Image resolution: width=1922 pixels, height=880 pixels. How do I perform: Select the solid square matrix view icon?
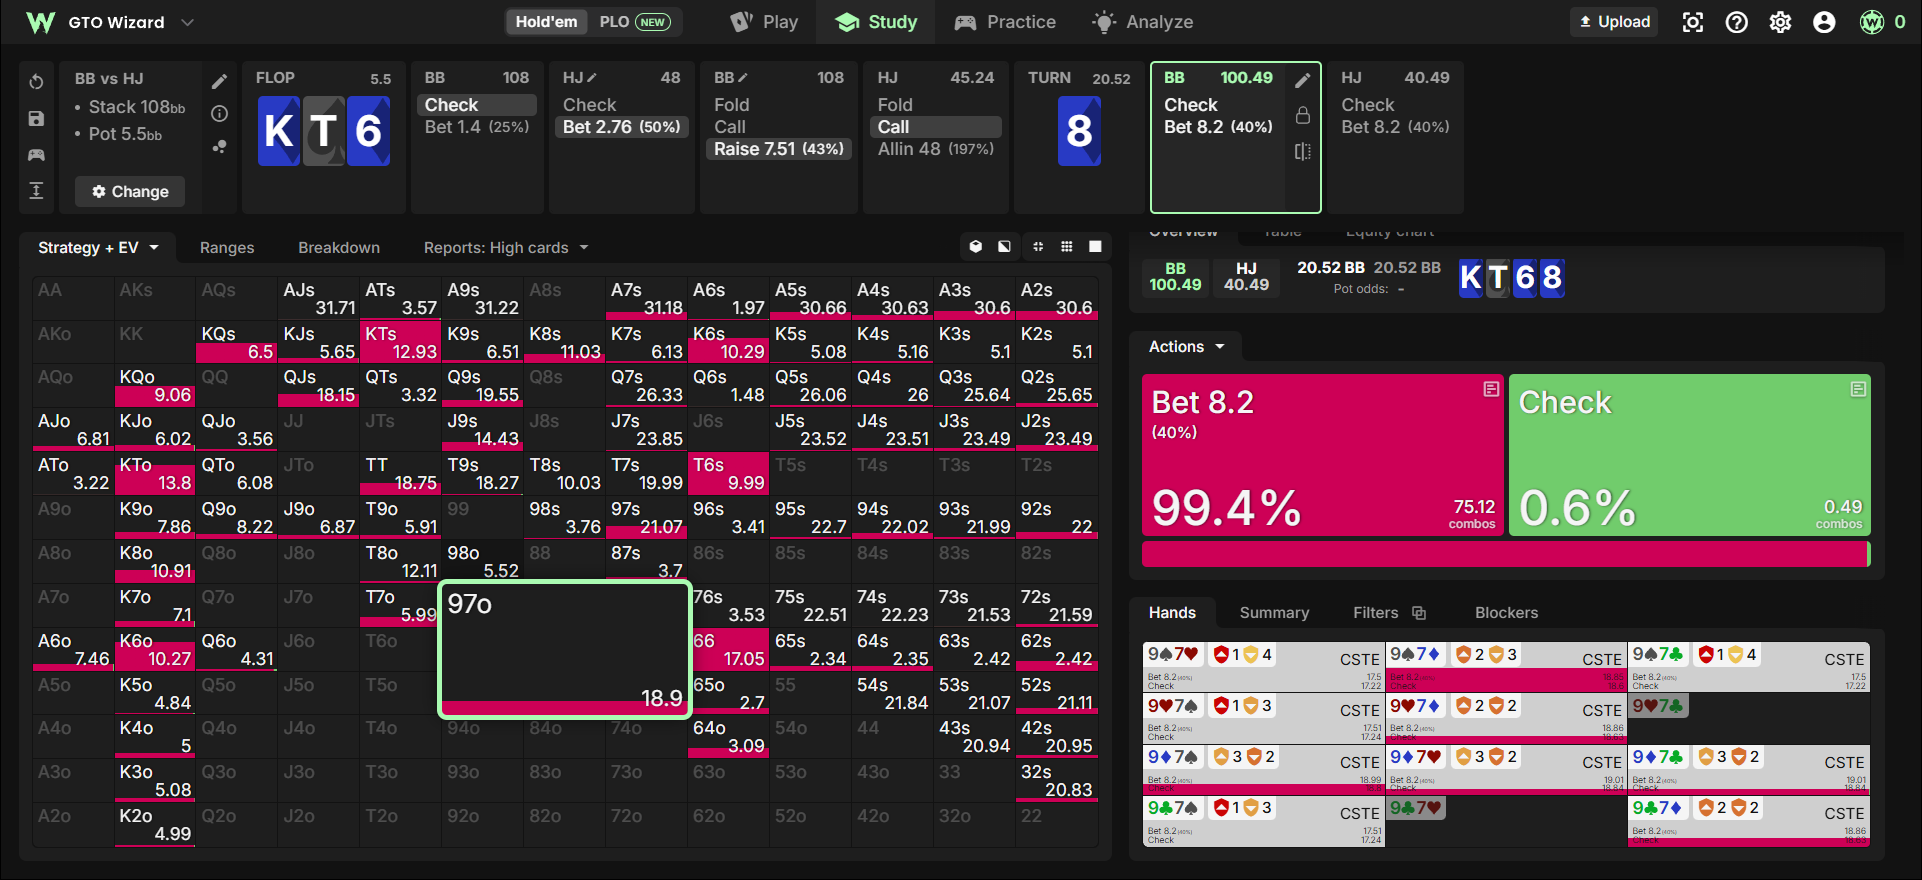tap(1096, 246)
